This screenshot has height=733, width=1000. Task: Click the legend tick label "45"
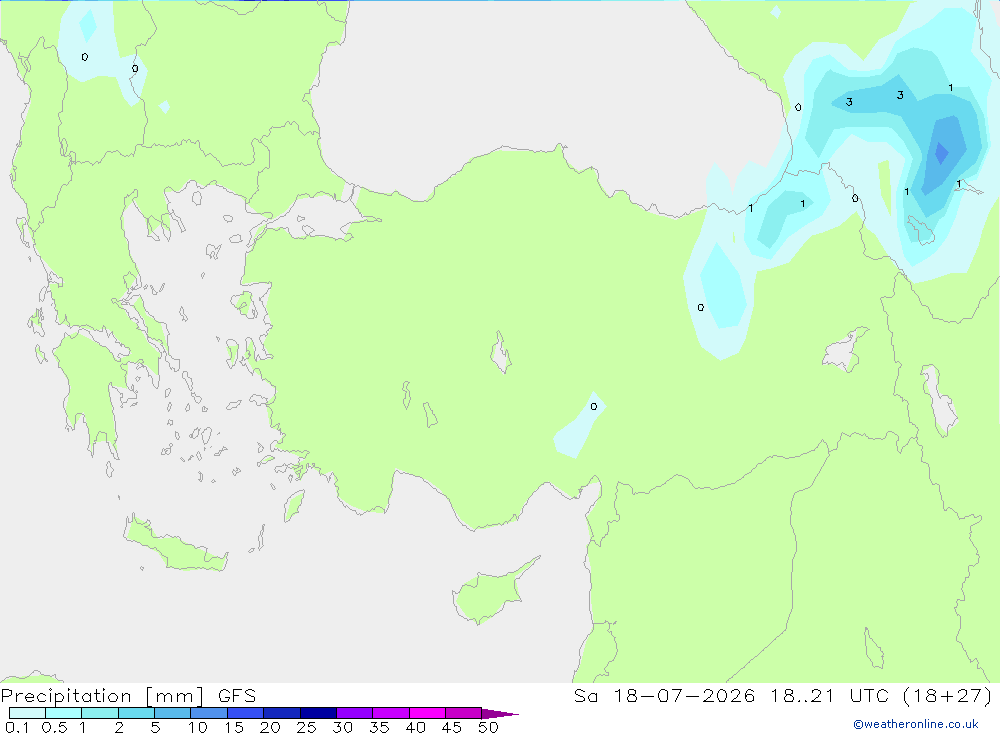452,727
